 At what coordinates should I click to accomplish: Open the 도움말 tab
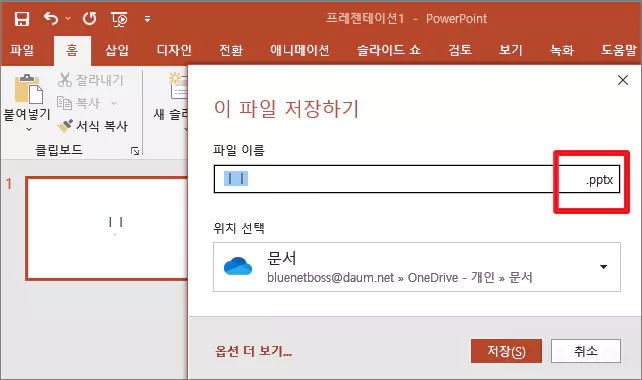coord(619,50)
